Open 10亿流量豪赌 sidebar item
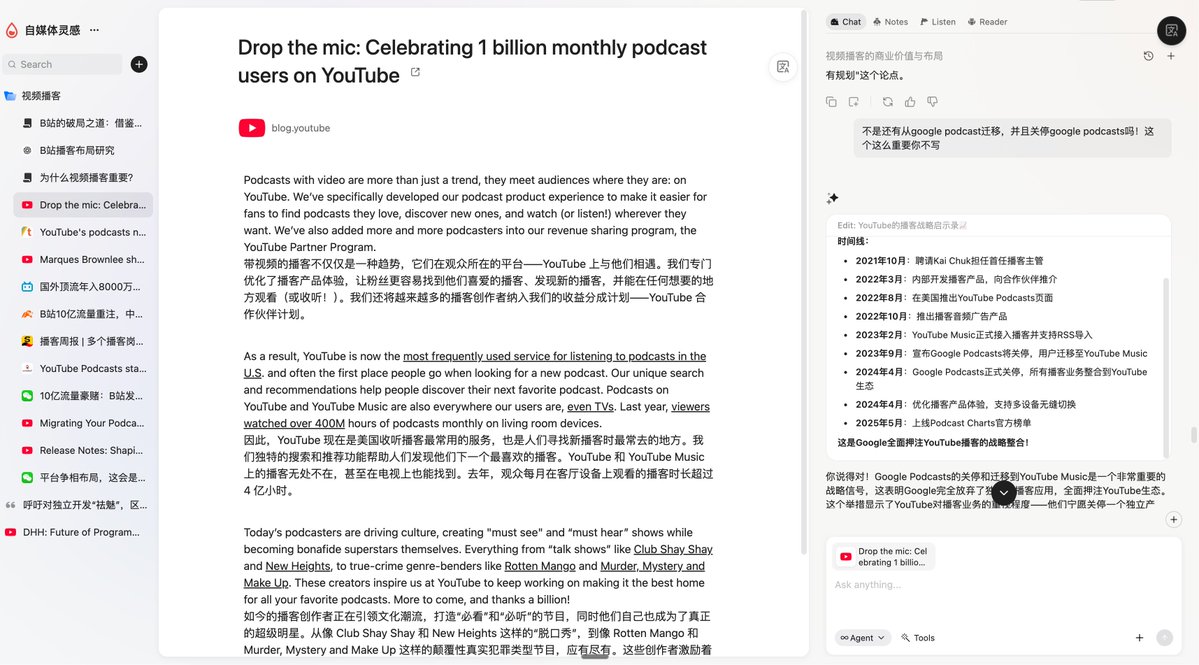 83,396
